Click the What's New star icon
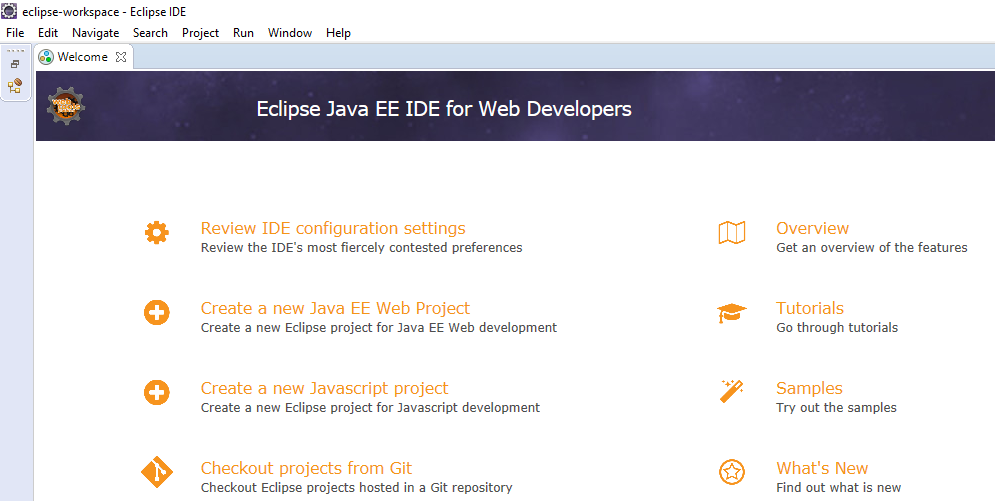This screenshot has height=501, width=995. pos(732,472)
